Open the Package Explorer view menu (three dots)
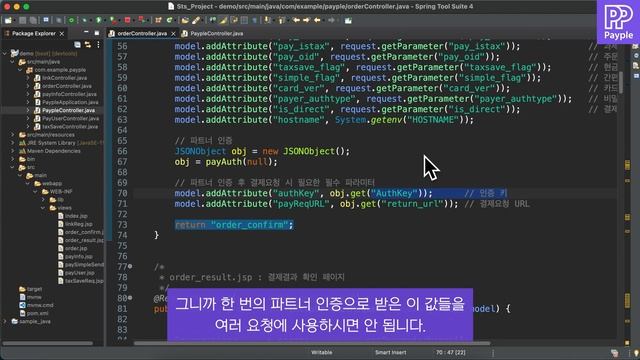This screenshot has height=360, width=640. point(98,45)
